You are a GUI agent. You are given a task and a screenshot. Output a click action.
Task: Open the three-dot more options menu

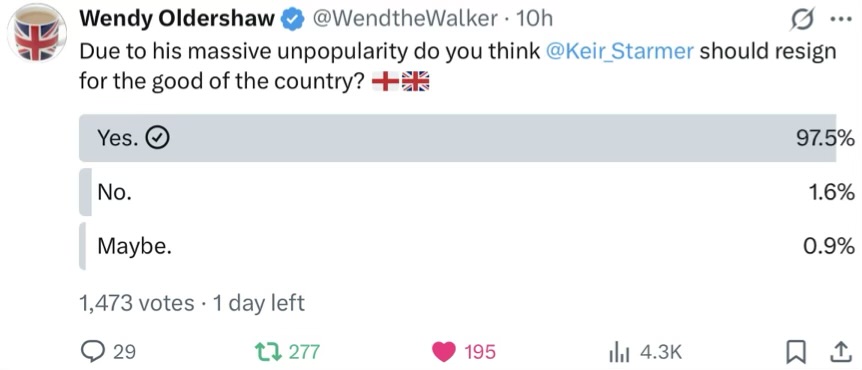point(841,20)
